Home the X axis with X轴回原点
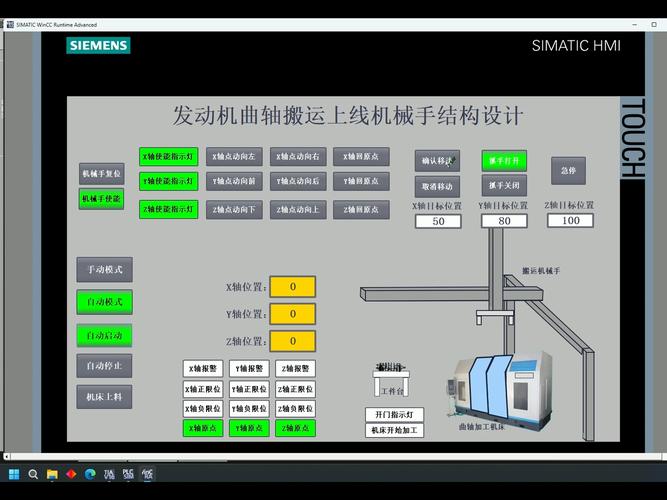 [x=361, y=157]
